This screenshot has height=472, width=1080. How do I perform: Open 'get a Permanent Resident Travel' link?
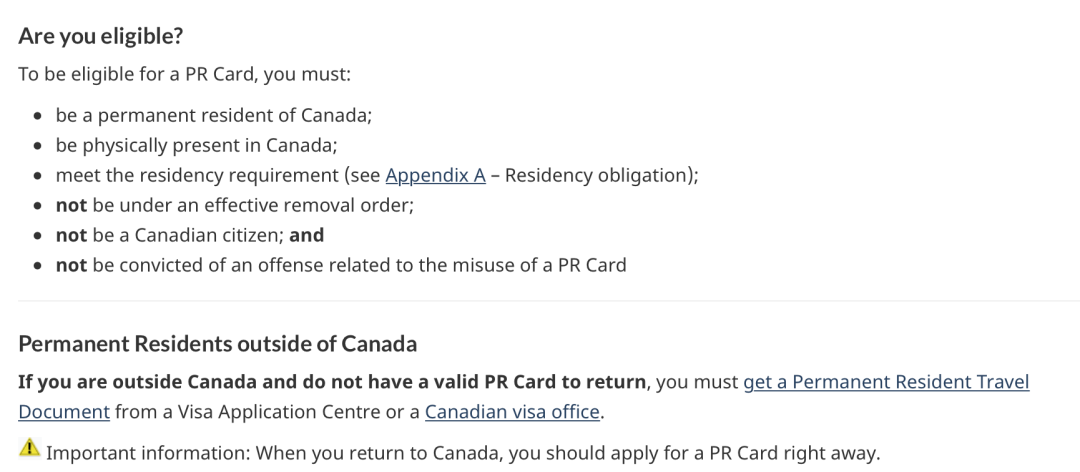click(x=886, y=382)
